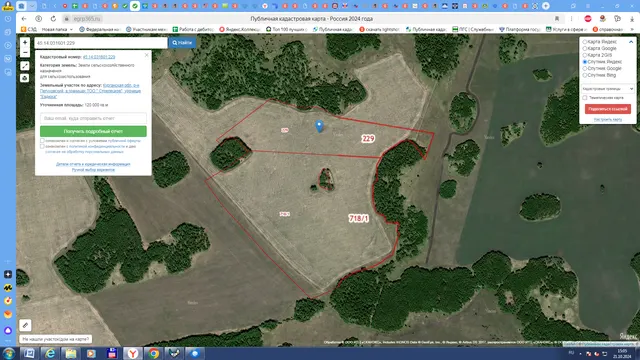Viewport: 640px width, 360px height.
Task: Click the Найти search button
Action: pyautogui.click(x=182, y=42)
